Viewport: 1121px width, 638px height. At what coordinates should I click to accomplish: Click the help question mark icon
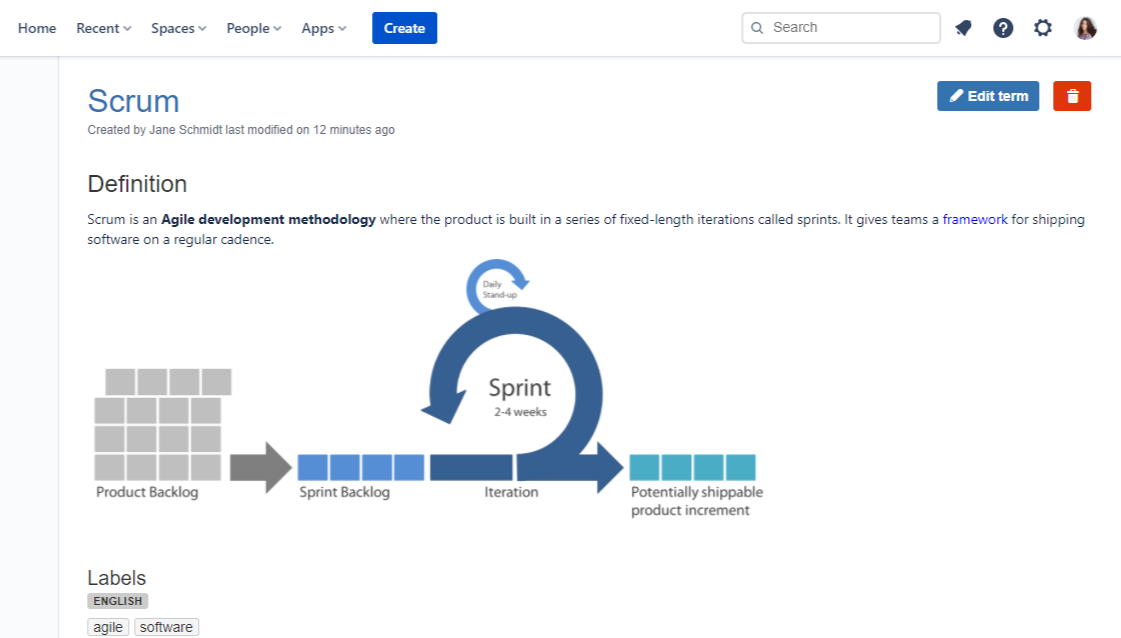click(x=1003, y=28)
